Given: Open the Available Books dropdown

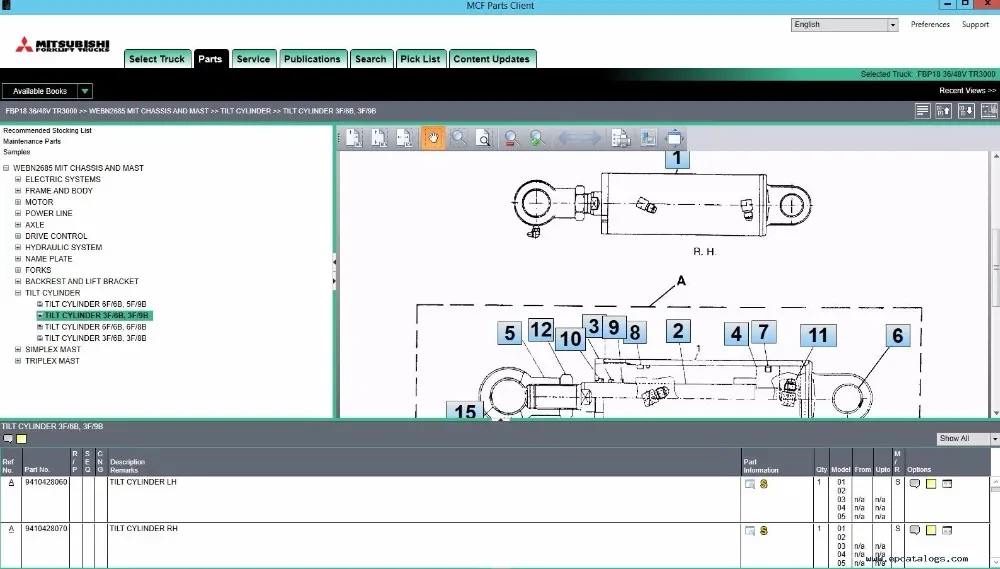Looking at the screenshot, I should tap(84, 91).
